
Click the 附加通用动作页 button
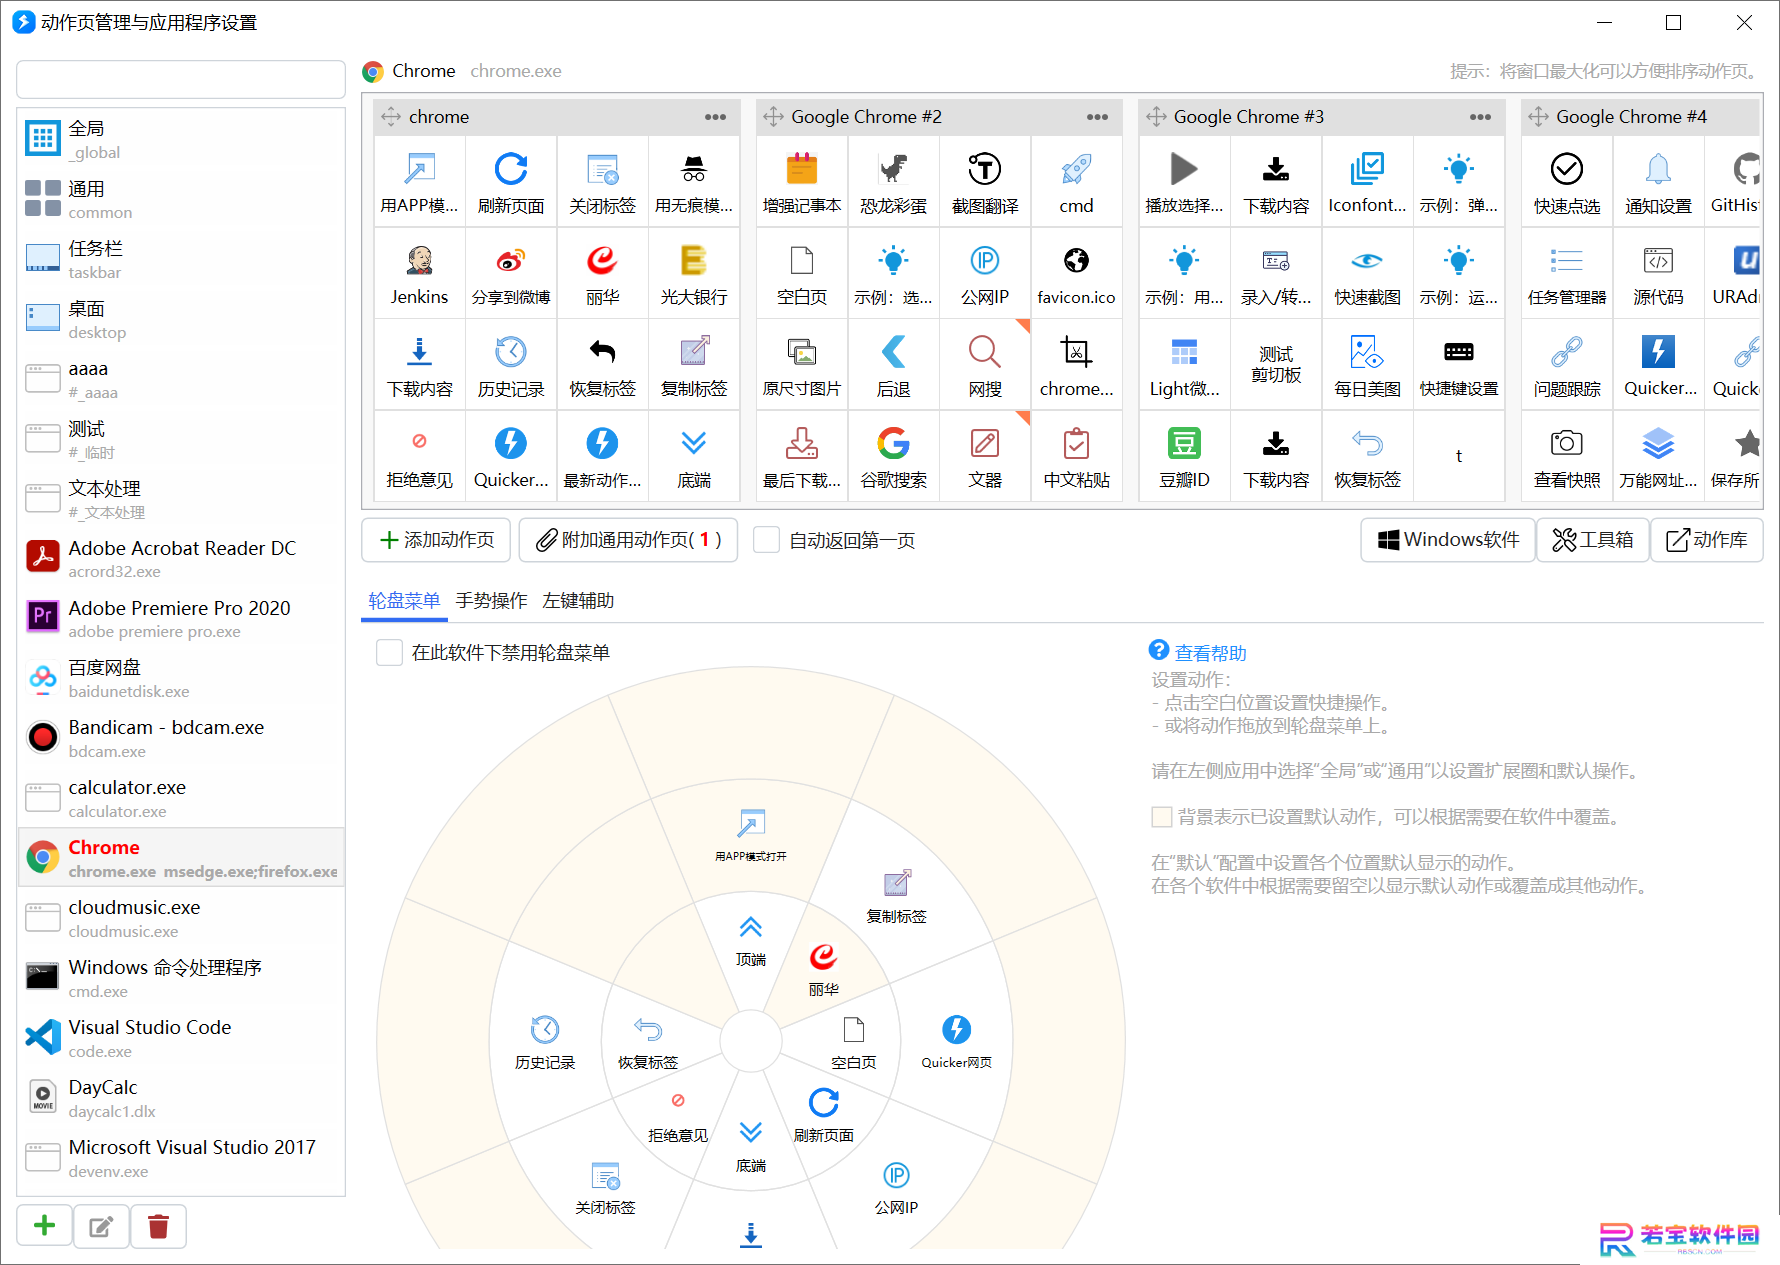point(628,540)
